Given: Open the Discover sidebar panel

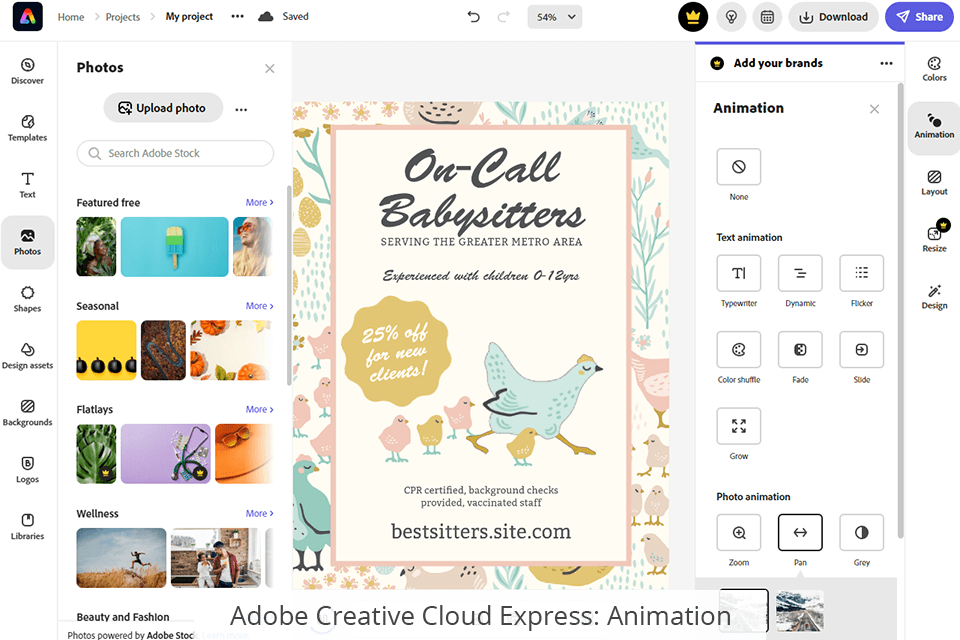Looking at the screenshot, I should [x=28, y=71].
